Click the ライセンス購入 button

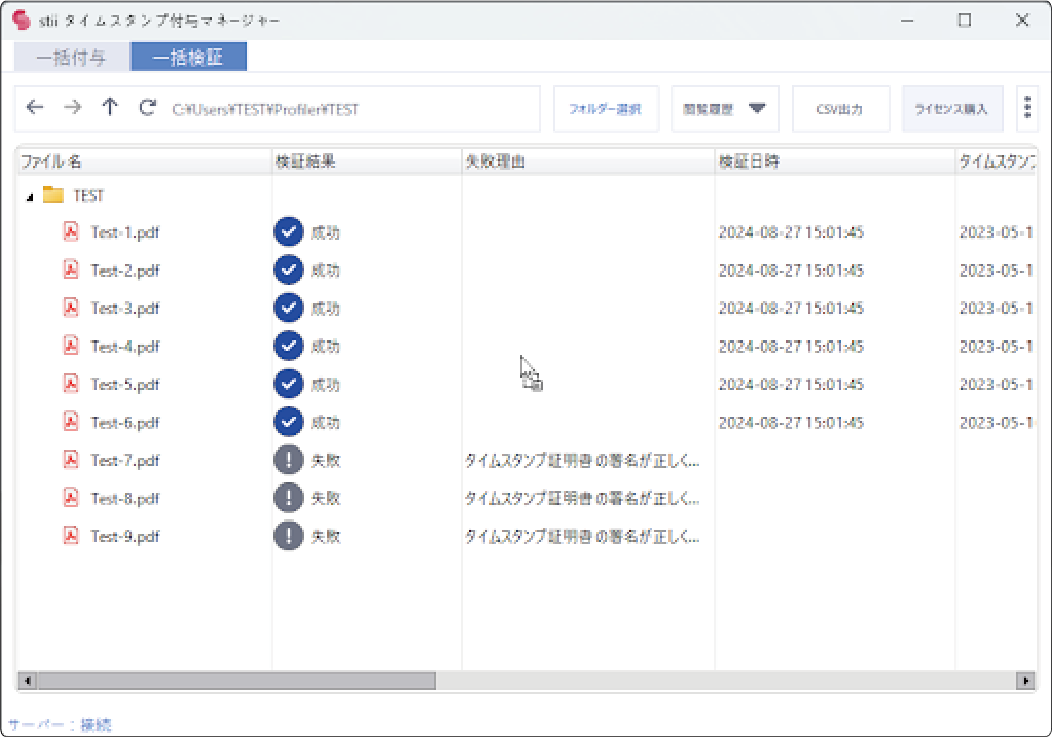pyautogui.click(x=952, y=109)
